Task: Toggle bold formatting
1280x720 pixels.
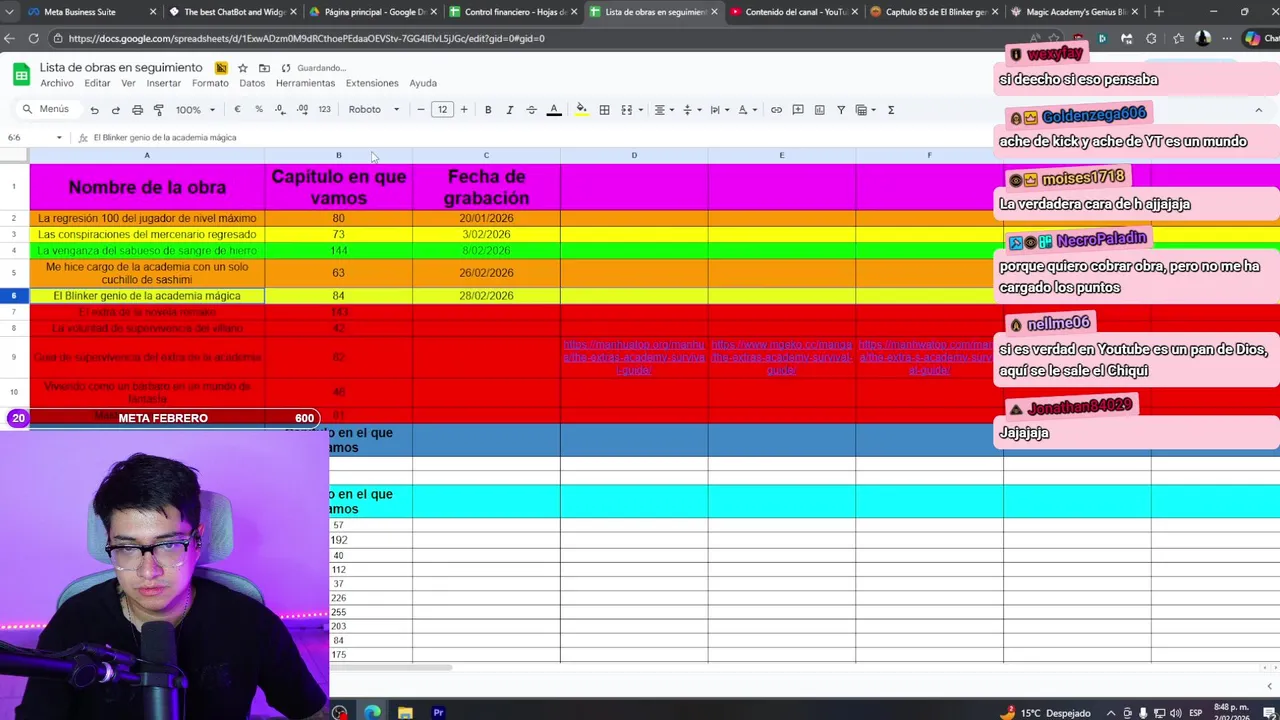Action: click(x=488, y=110)
